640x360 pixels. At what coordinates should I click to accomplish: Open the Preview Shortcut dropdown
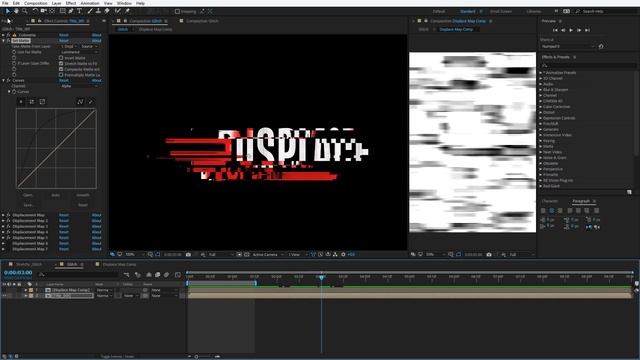(x=568, y=47)
